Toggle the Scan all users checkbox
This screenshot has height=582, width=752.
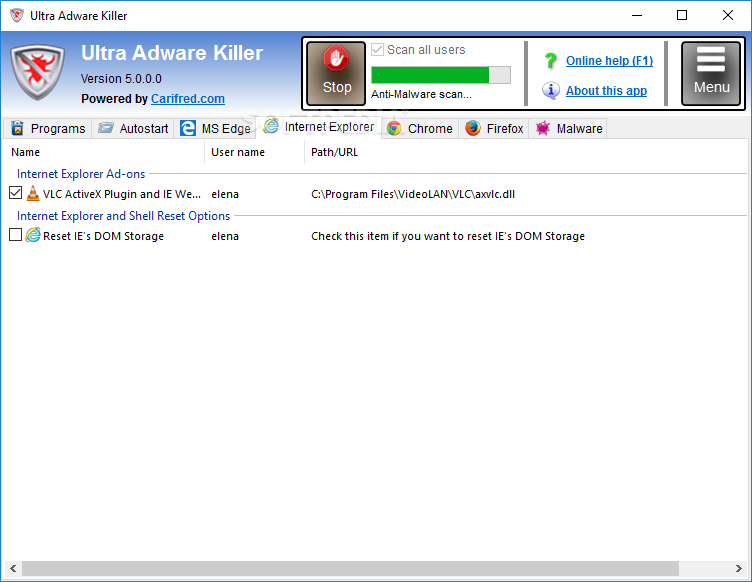click(377, 49)
